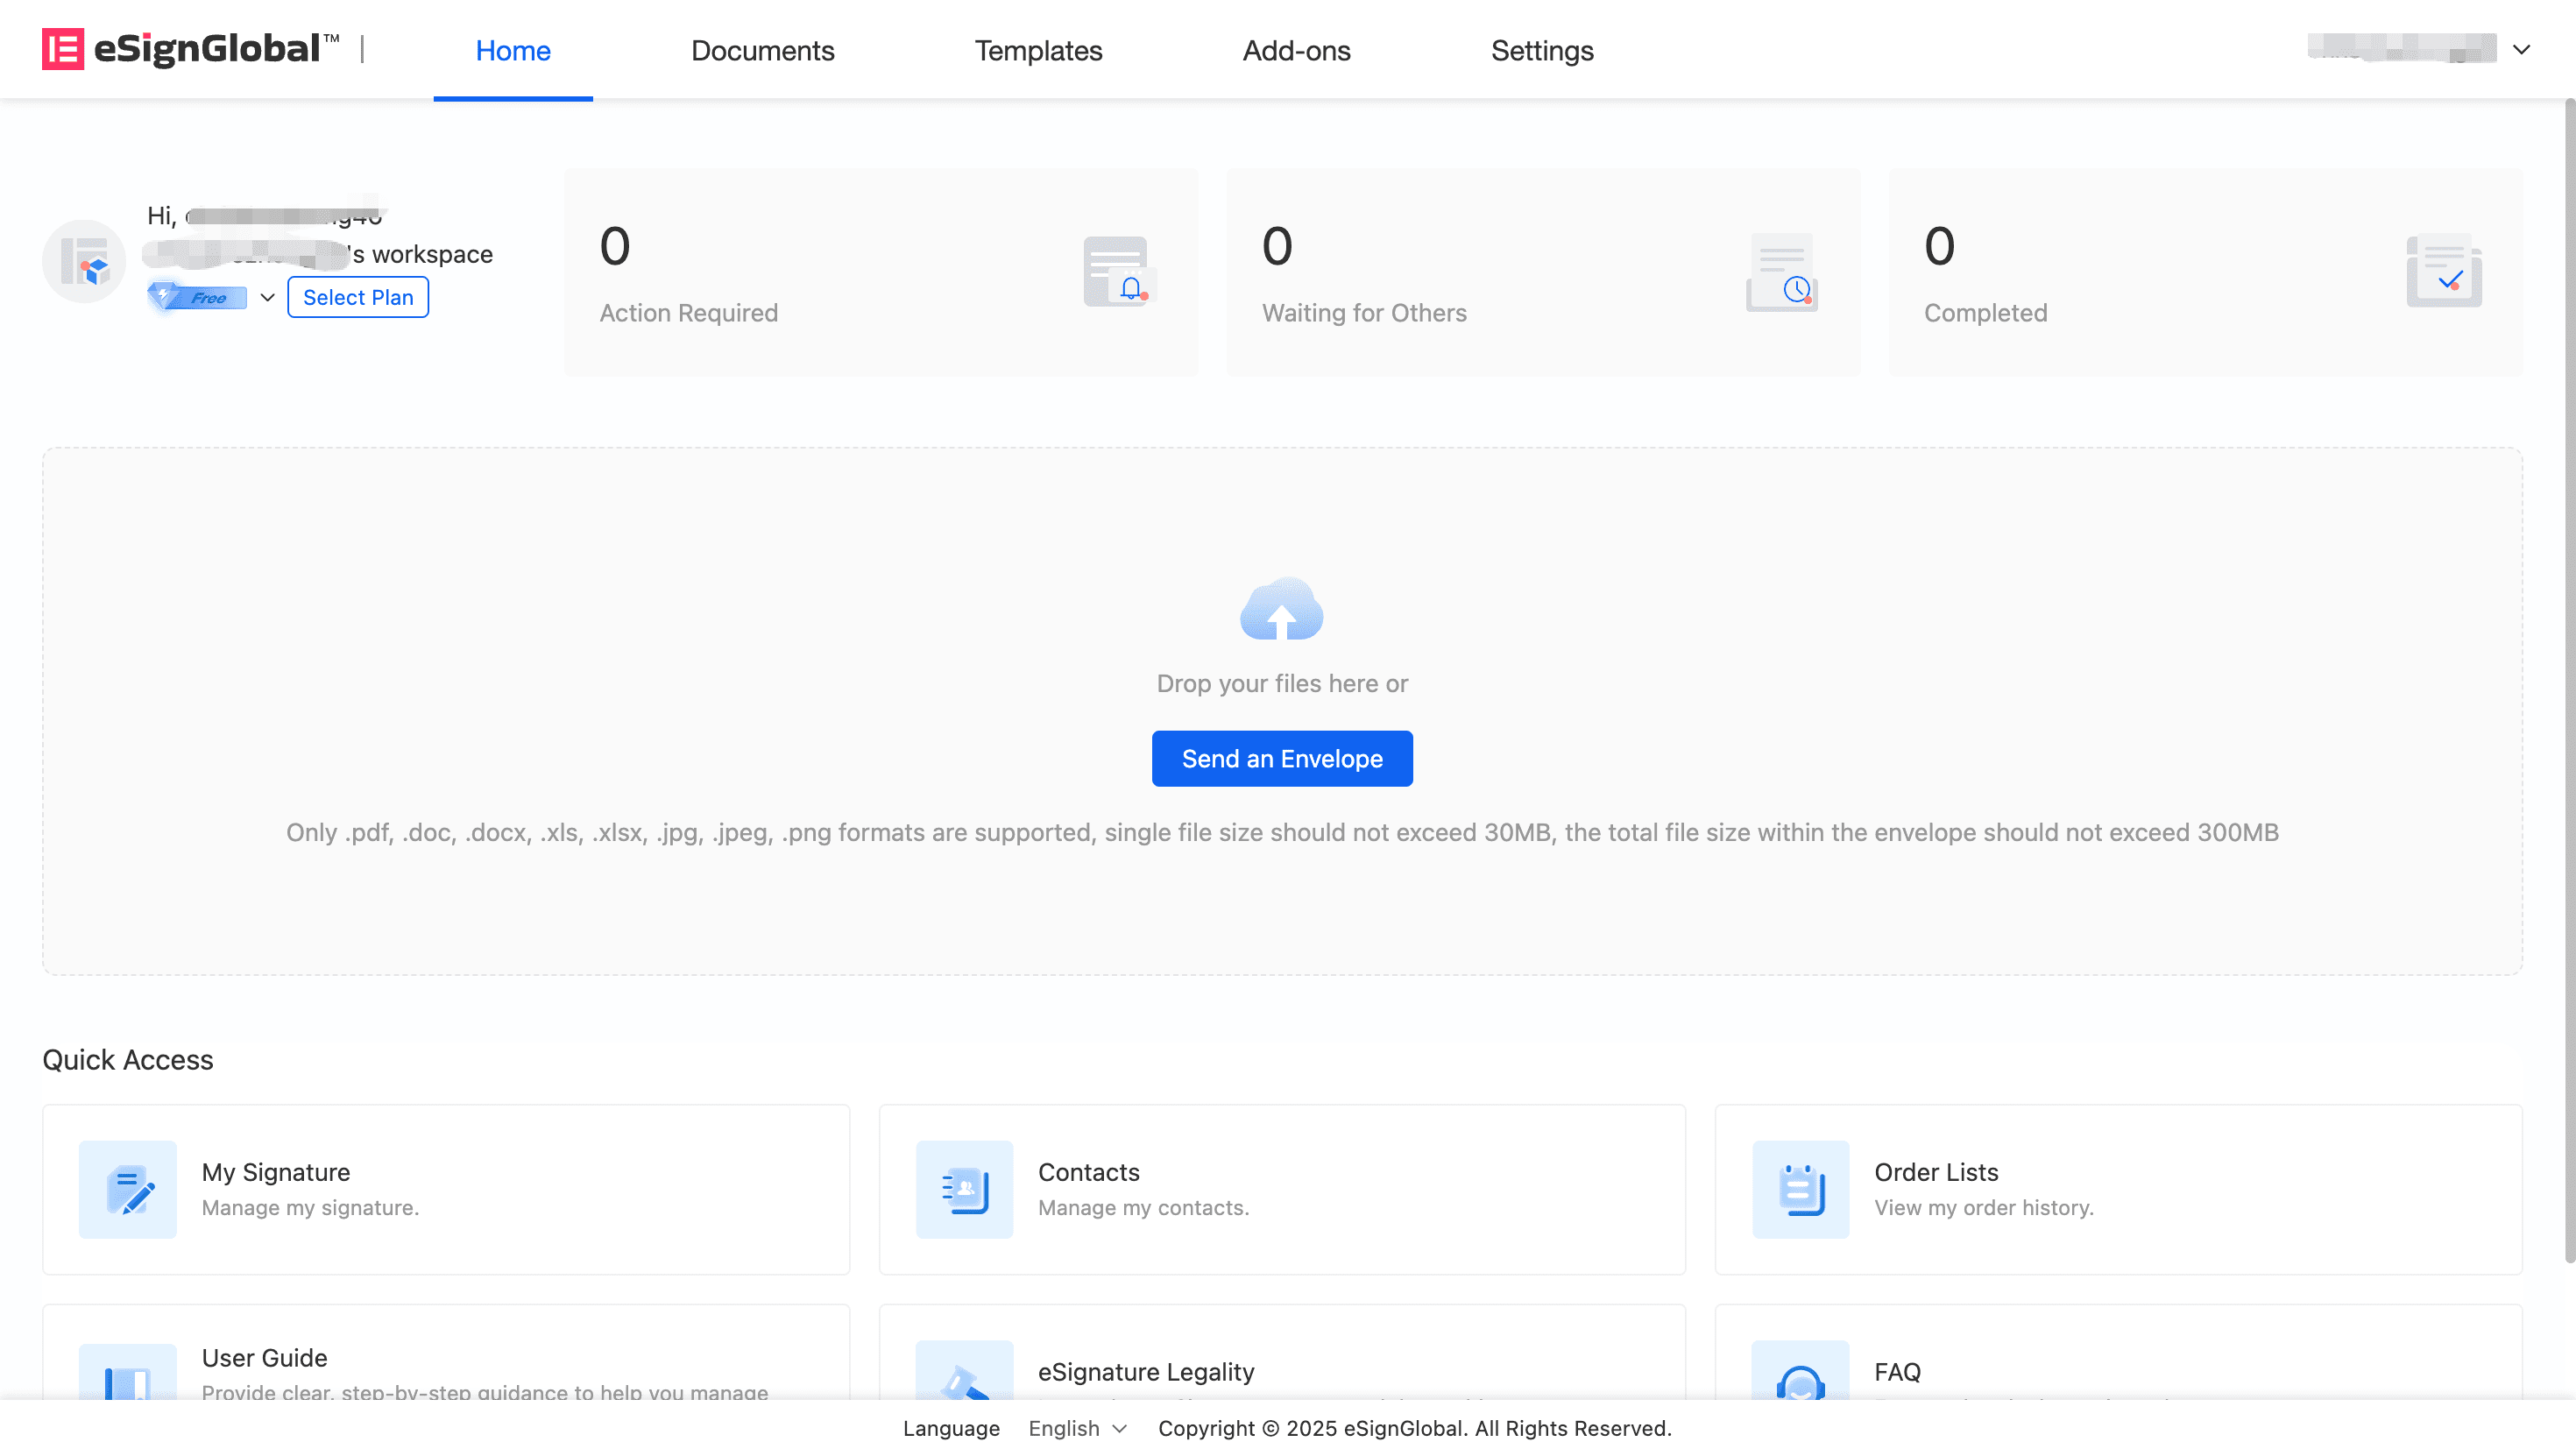Open the eSignature Legality link
2576x1456 pixels.
point(1145,1371)
